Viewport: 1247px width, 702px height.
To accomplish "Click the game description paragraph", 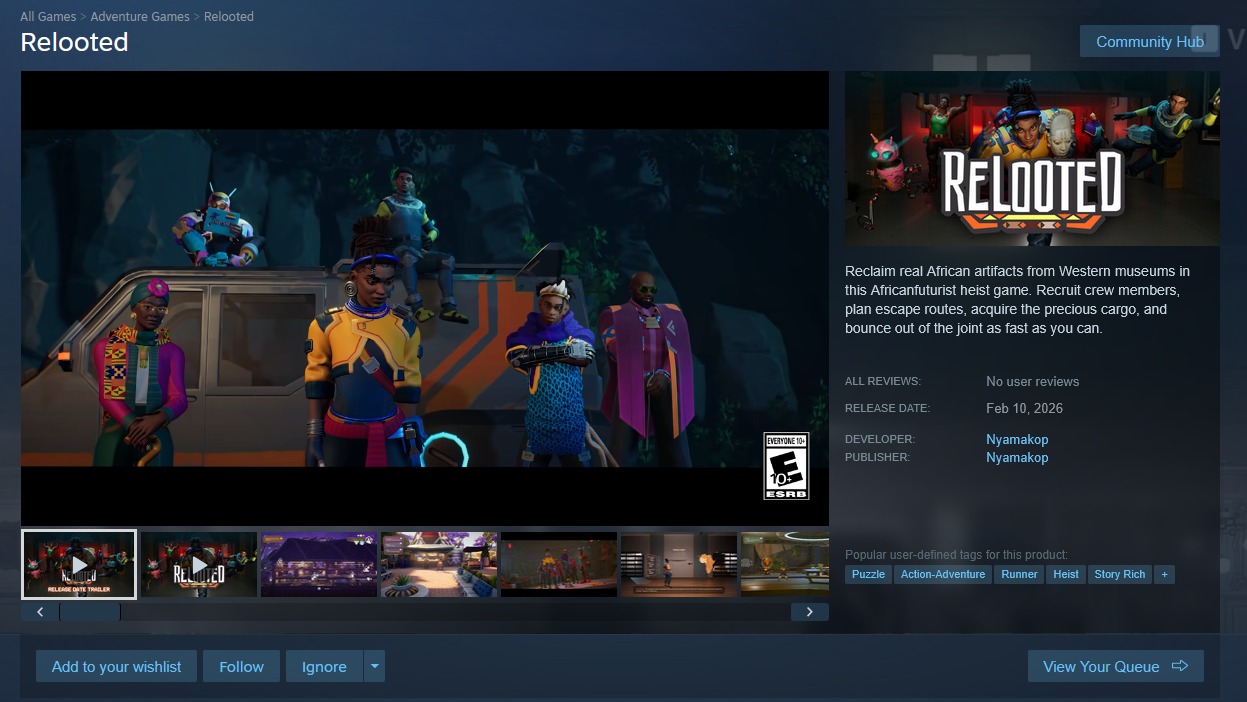I will [1018, 299].
